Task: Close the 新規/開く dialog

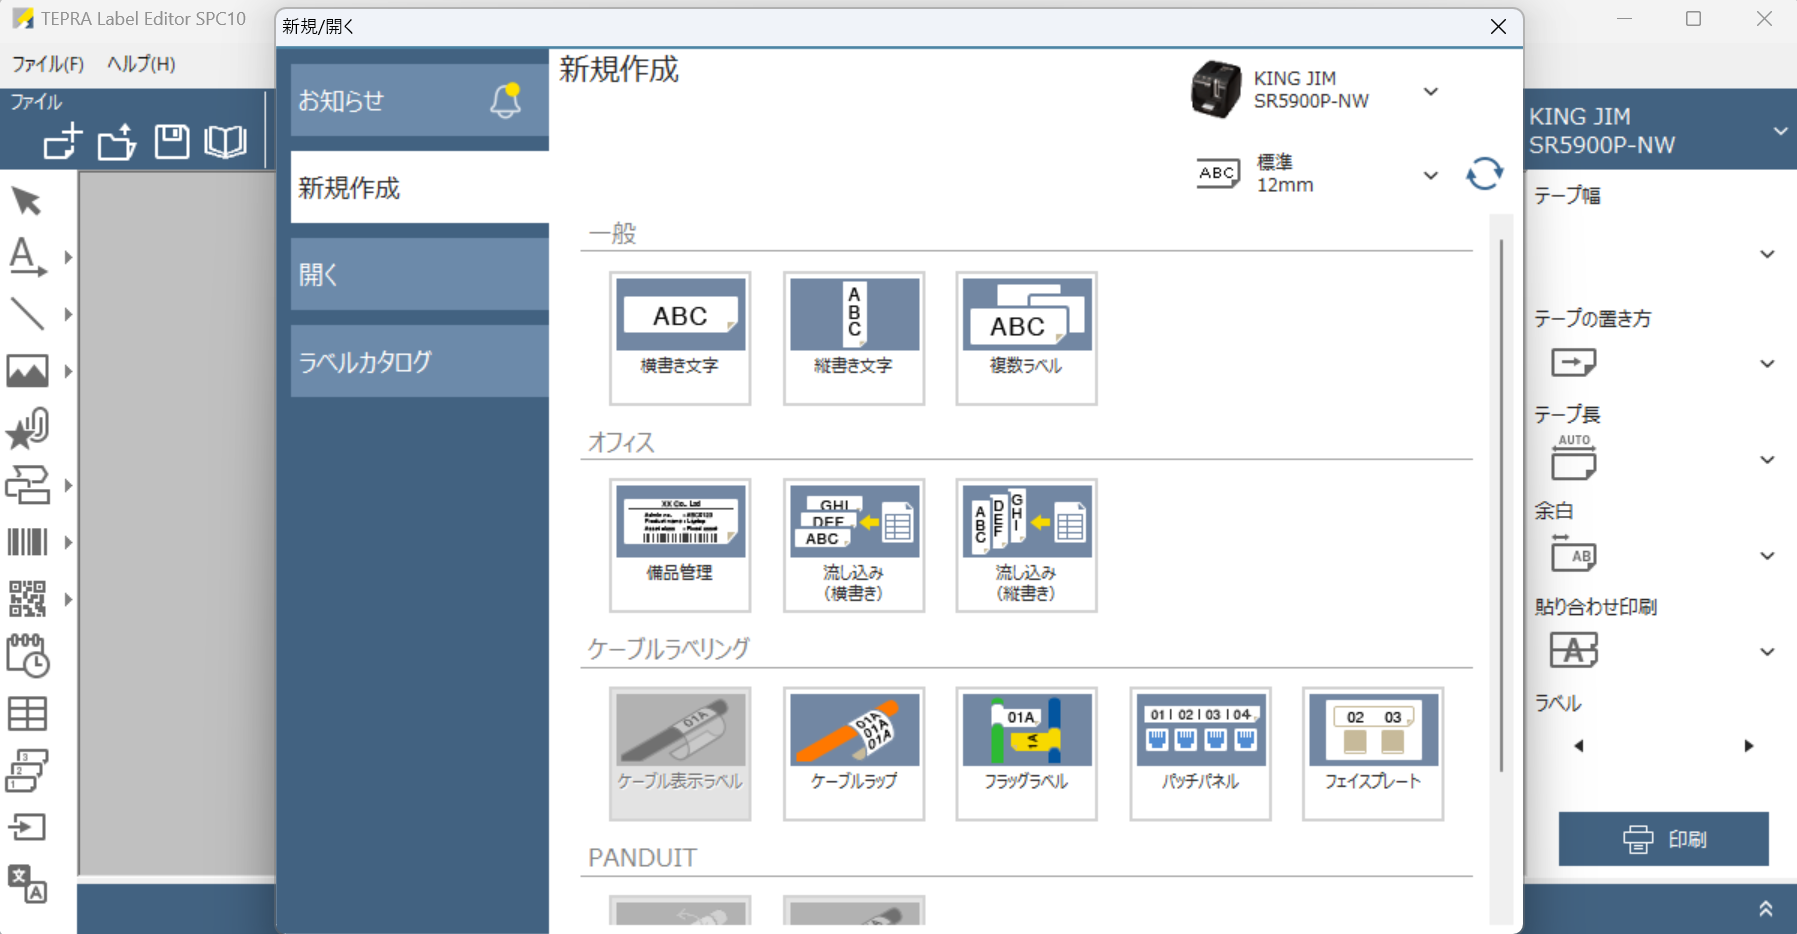Action: pyautogui.click(x=1498, y=27)
